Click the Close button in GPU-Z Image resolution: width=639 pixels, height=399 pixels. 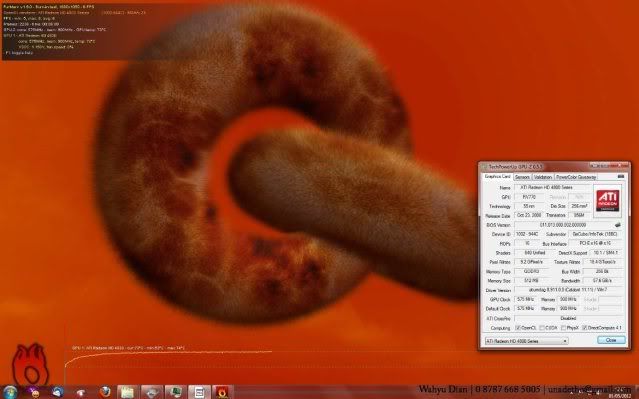611,340
